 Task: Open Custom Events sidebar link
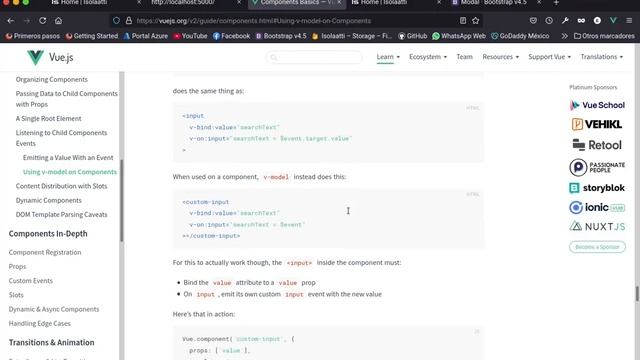(x=31, y=280)
